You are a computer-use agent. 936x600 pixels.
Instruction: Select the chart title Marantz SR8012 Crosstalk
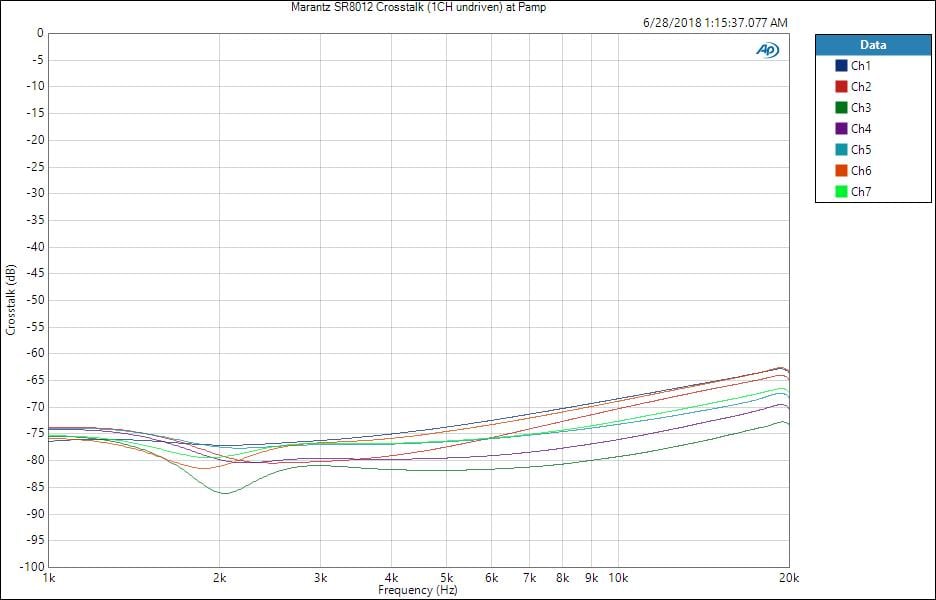pos(418,7)
